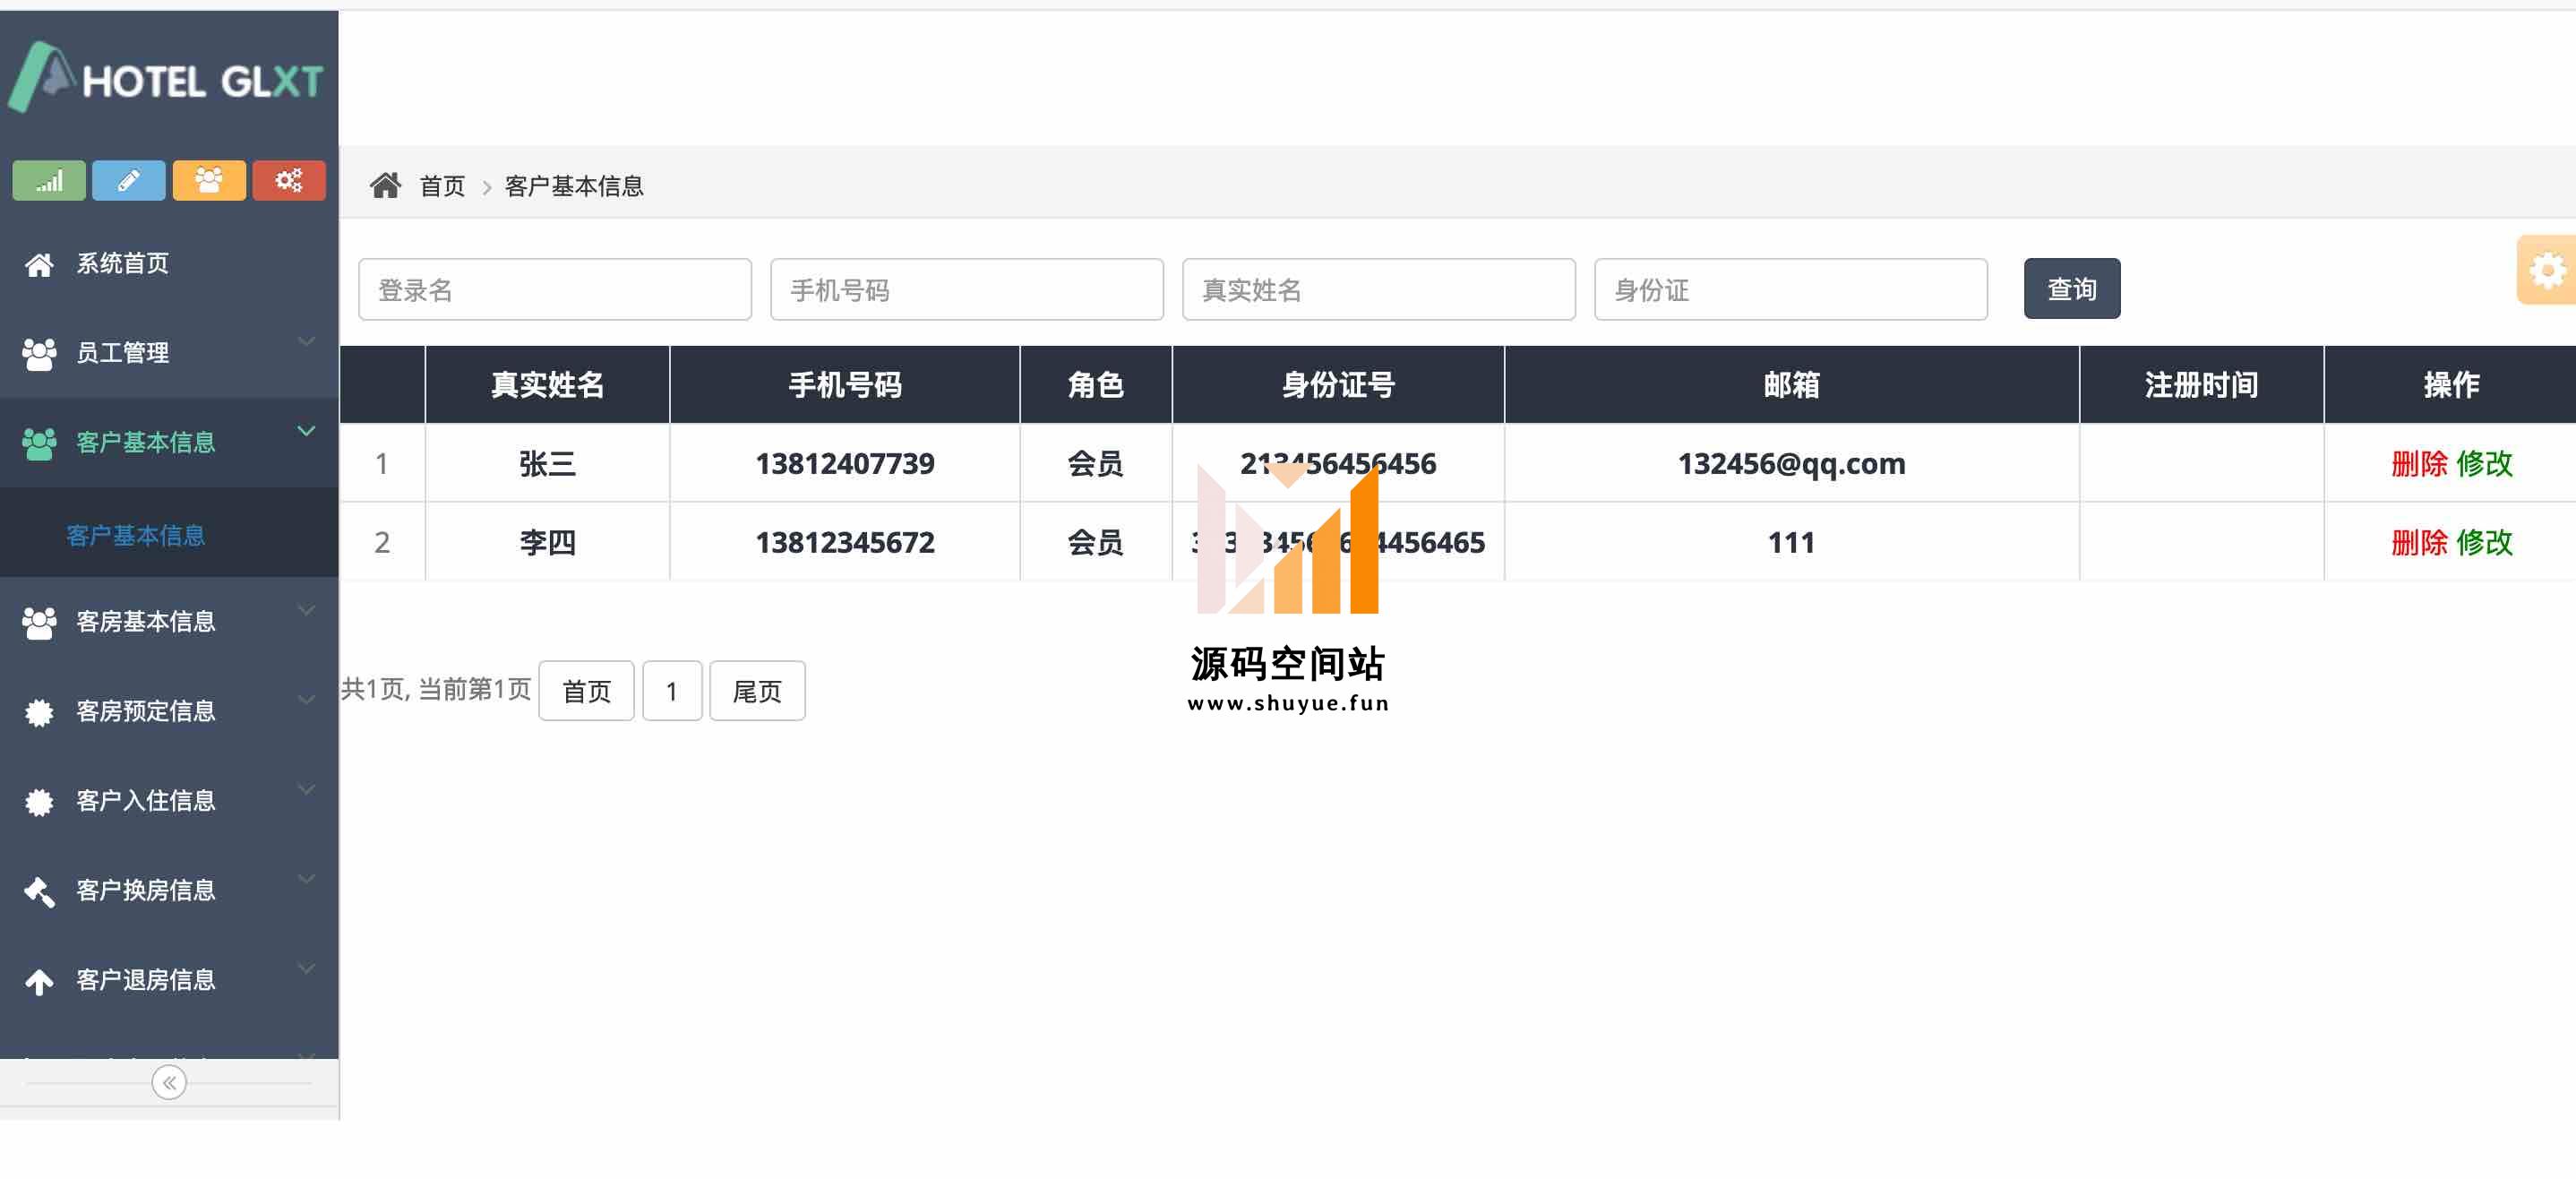
Task: Click the orange users shortcut icon
Action: coord(208,181)
